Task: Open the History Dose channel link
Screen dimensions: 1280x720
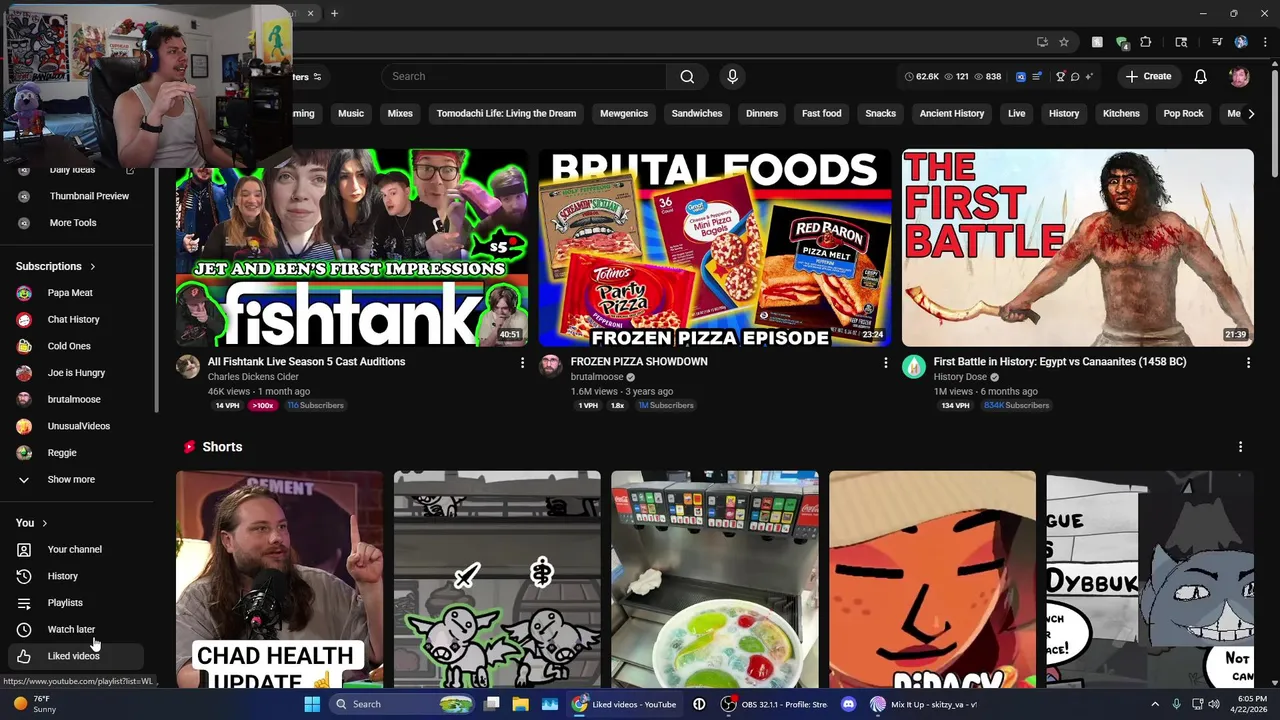Action: click(960, 377)
